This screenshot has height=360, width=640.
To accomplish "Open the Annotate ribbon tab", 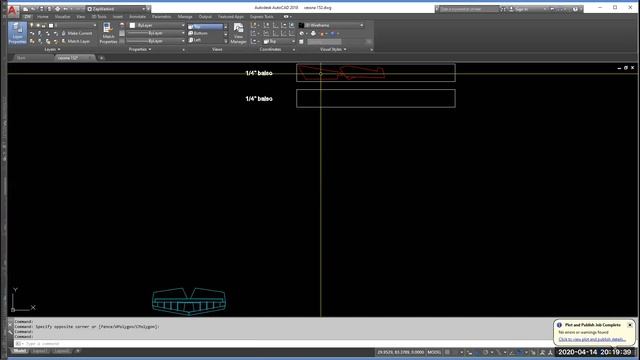I will (x=138, y=17).
